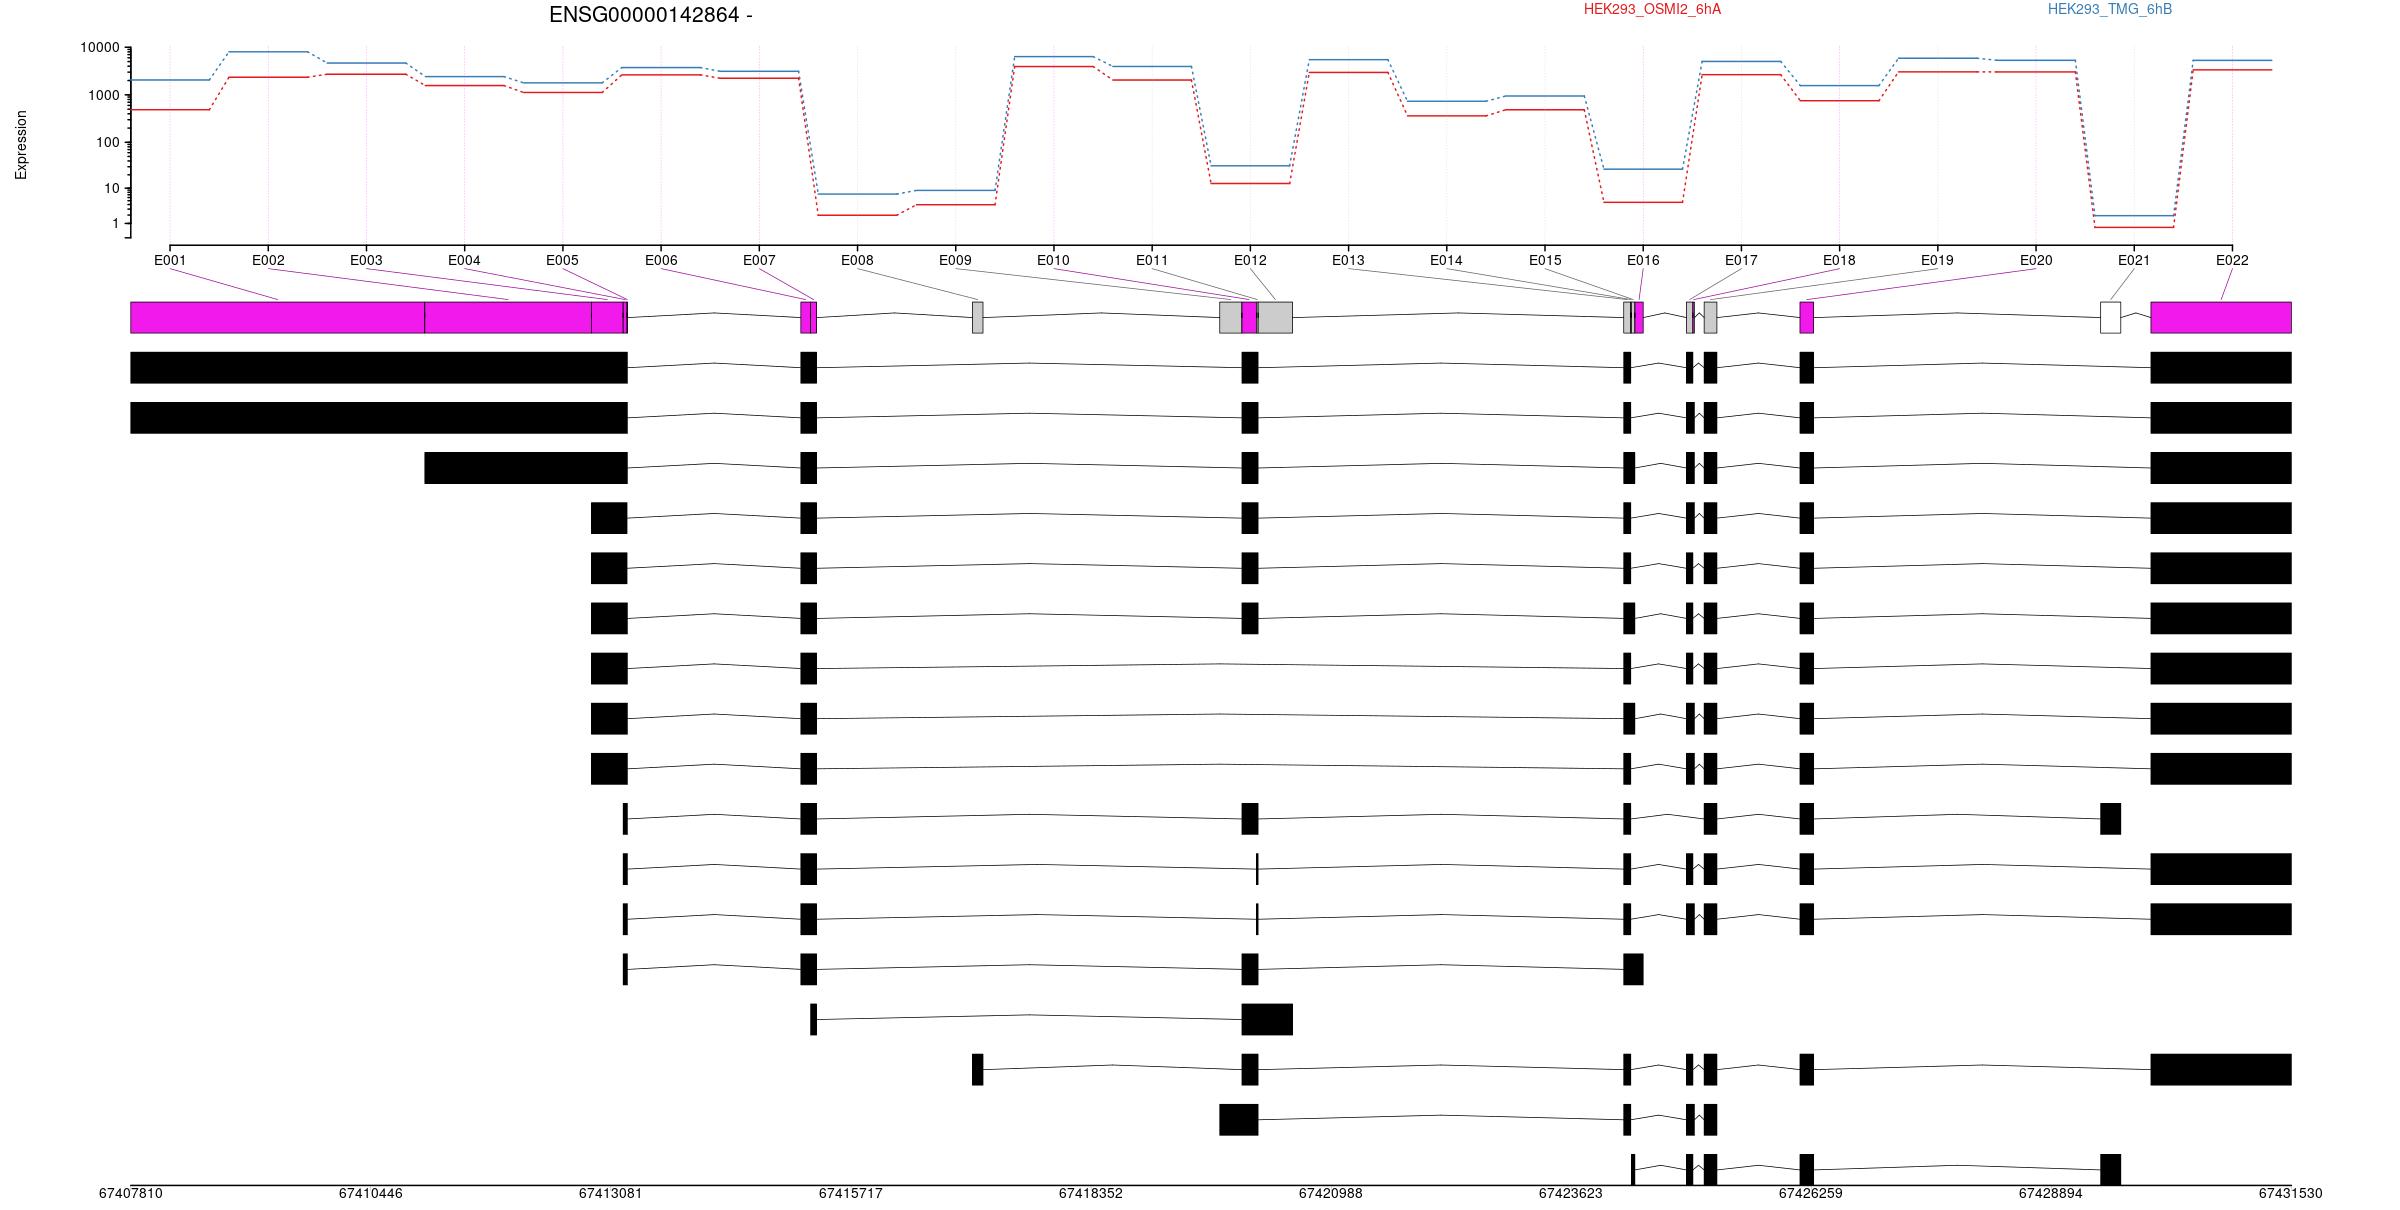Viewport: 2400px width, 1210px height.
Task: Click the Expression y-axis label
Action: click(x=21, y=145)
